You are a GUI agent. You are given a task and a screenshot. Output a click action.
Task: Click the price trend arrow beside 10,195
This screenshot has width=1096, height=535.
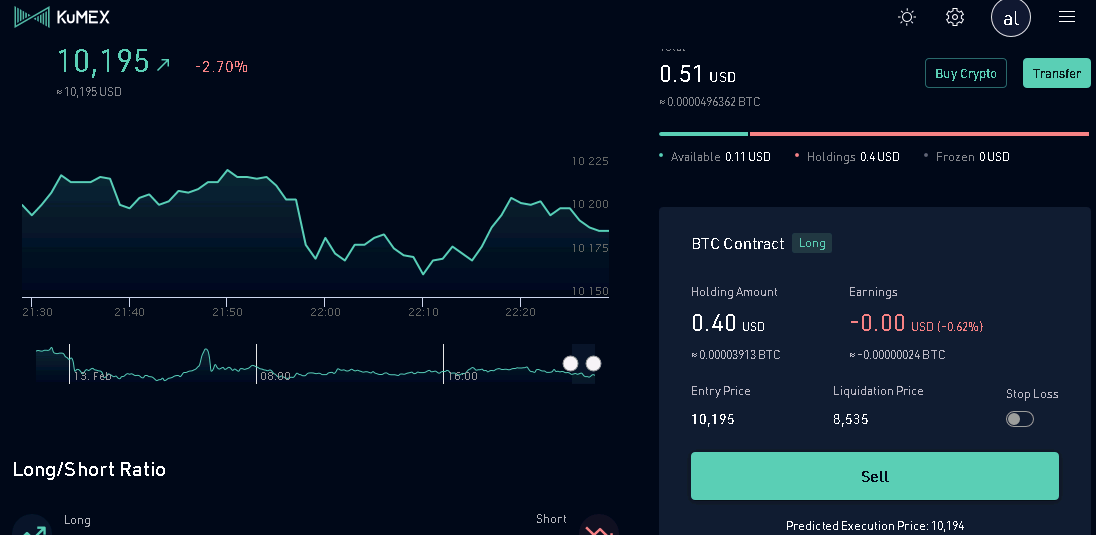(x=163, y=65)
